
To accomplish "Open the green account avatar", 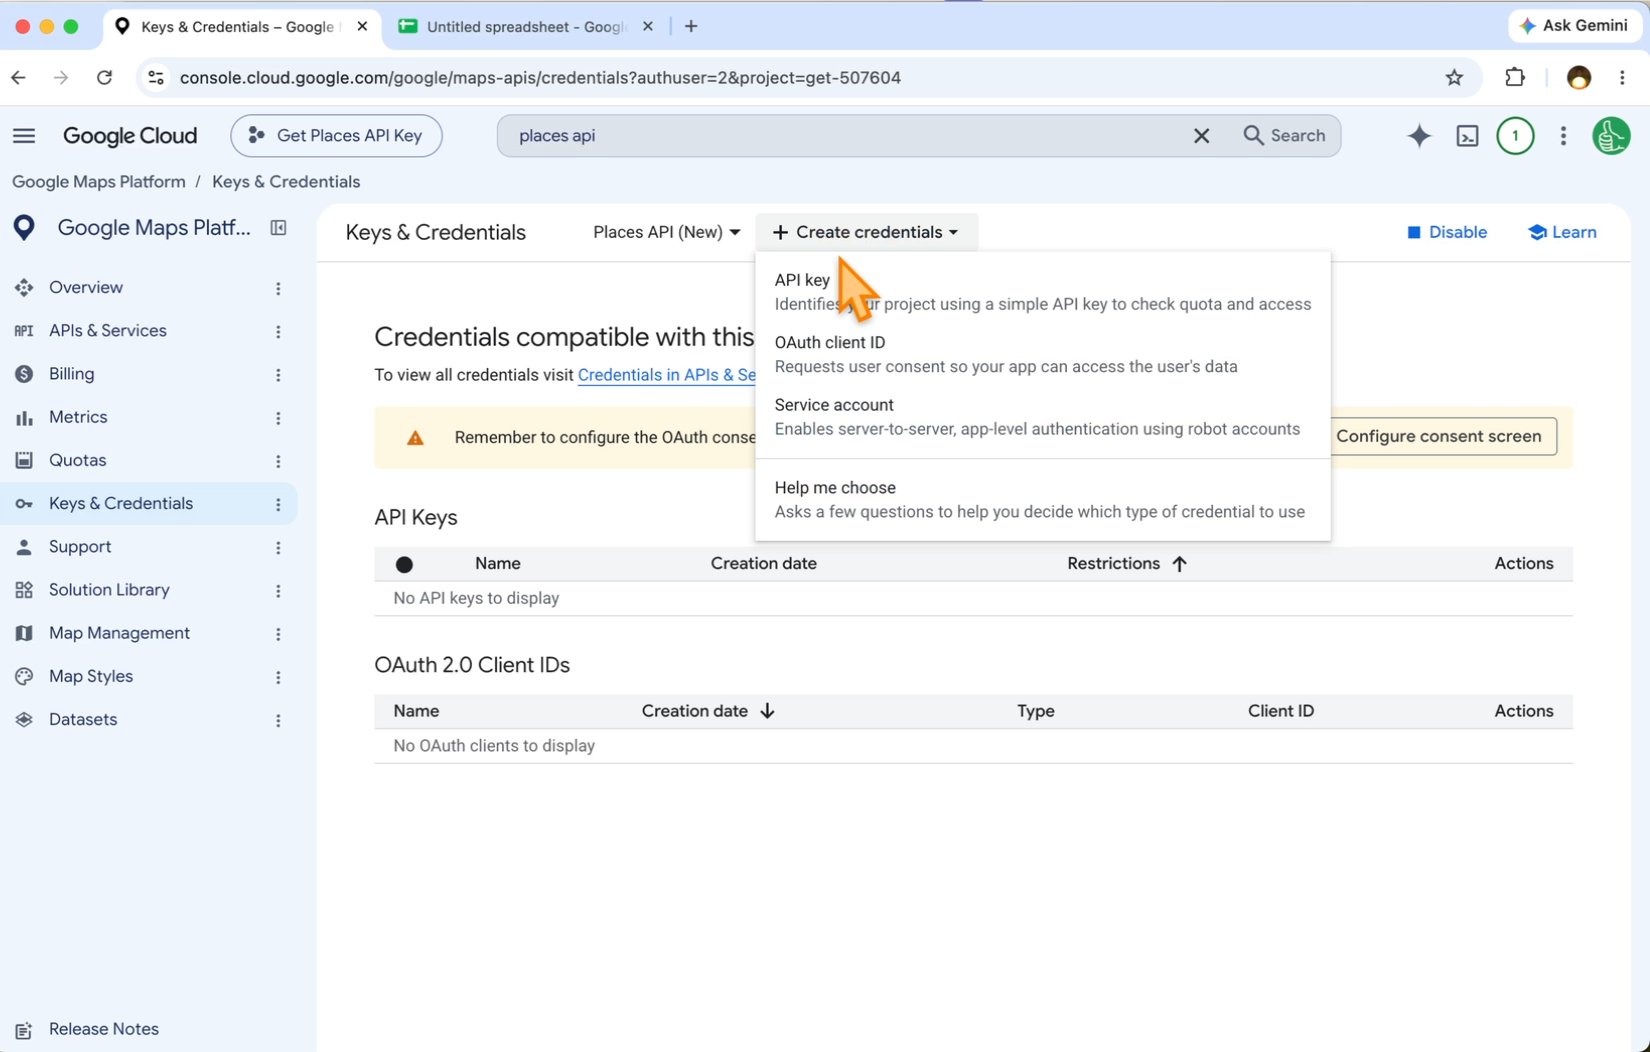I will tap(1611, 136).
